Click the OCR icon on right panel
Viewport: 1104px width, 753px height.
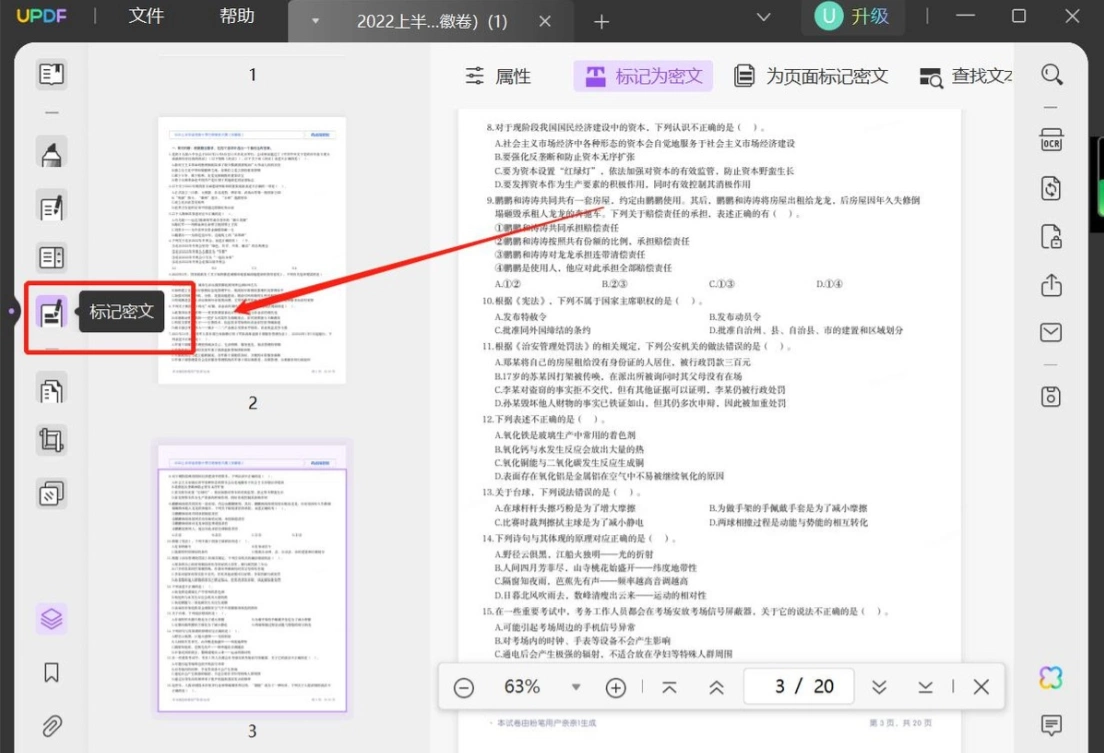point(1051,140)
